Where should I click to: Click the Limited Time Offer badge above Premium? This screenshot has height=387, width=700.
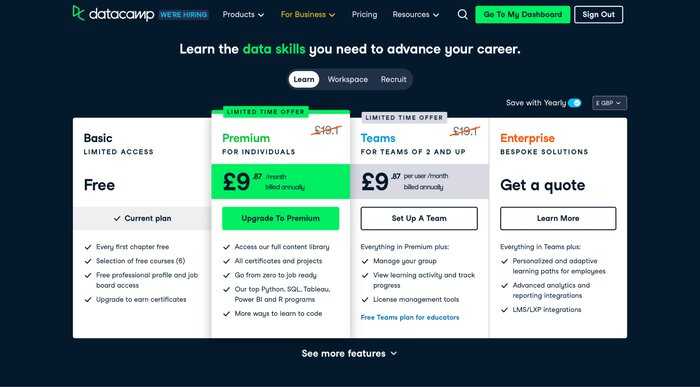pos(266,112)
